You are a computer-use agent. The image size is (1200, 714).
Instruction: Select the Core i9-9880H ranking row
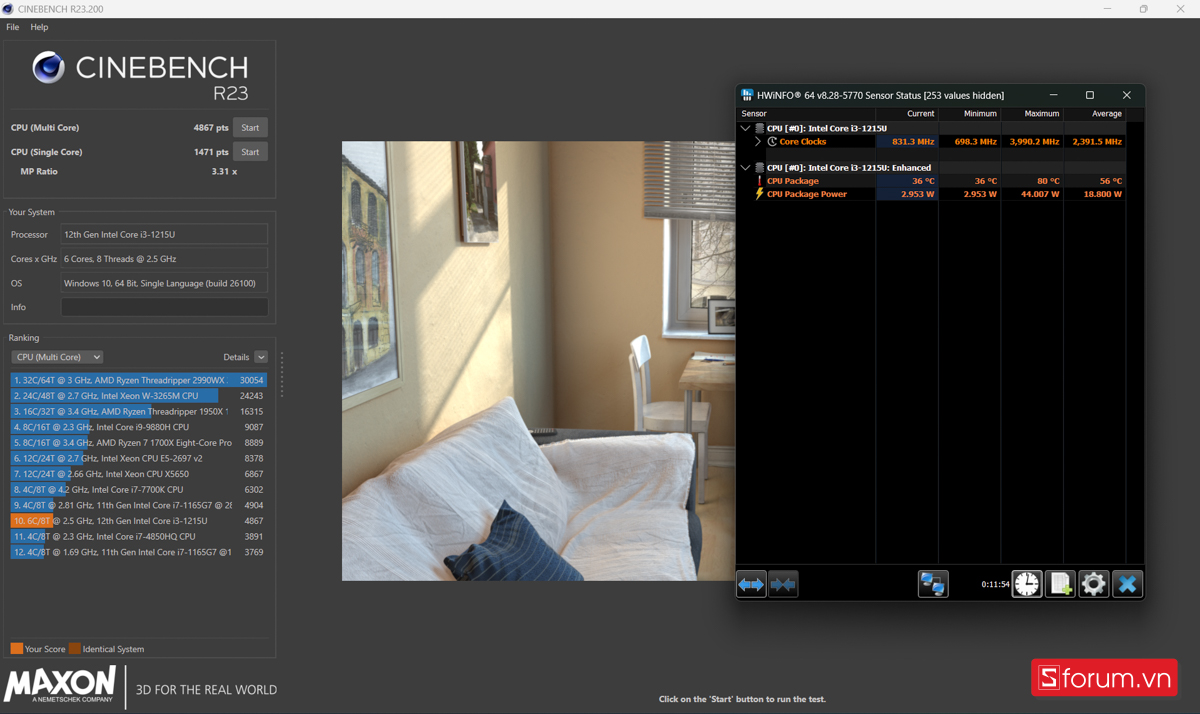[139, 427]
